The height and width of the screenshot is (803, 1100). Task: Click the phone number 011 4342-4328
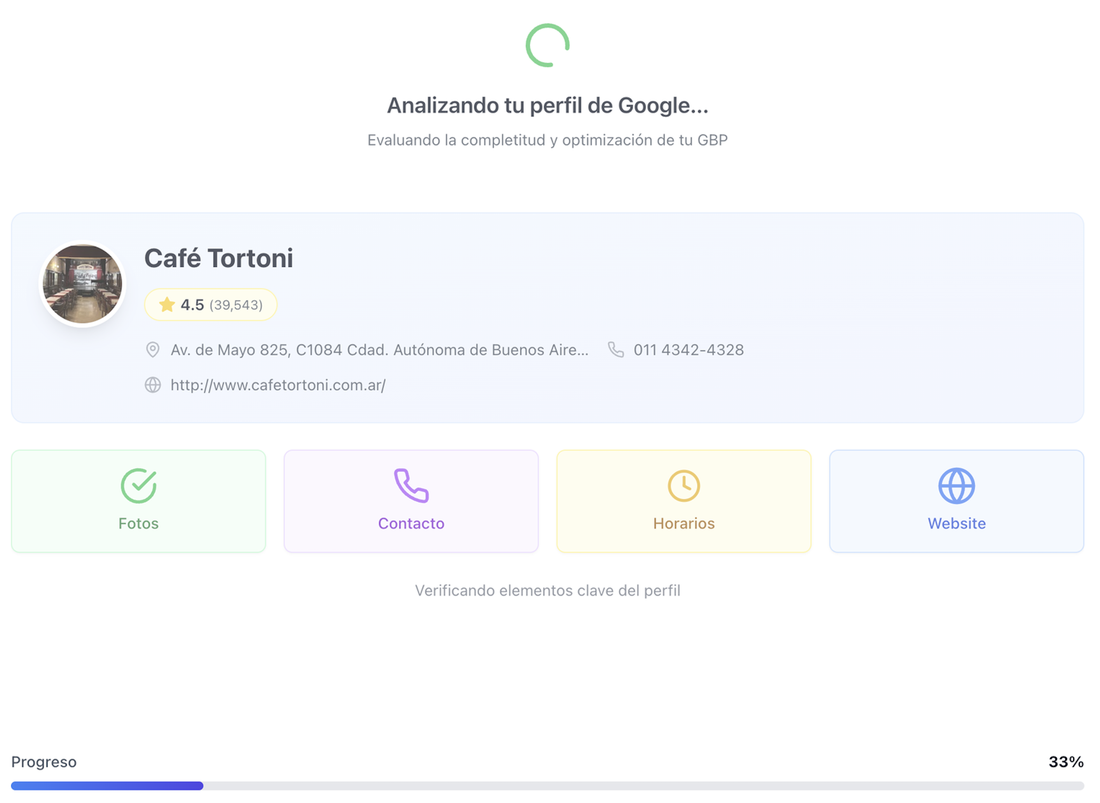pyautogui.click(x=689, y=349)
